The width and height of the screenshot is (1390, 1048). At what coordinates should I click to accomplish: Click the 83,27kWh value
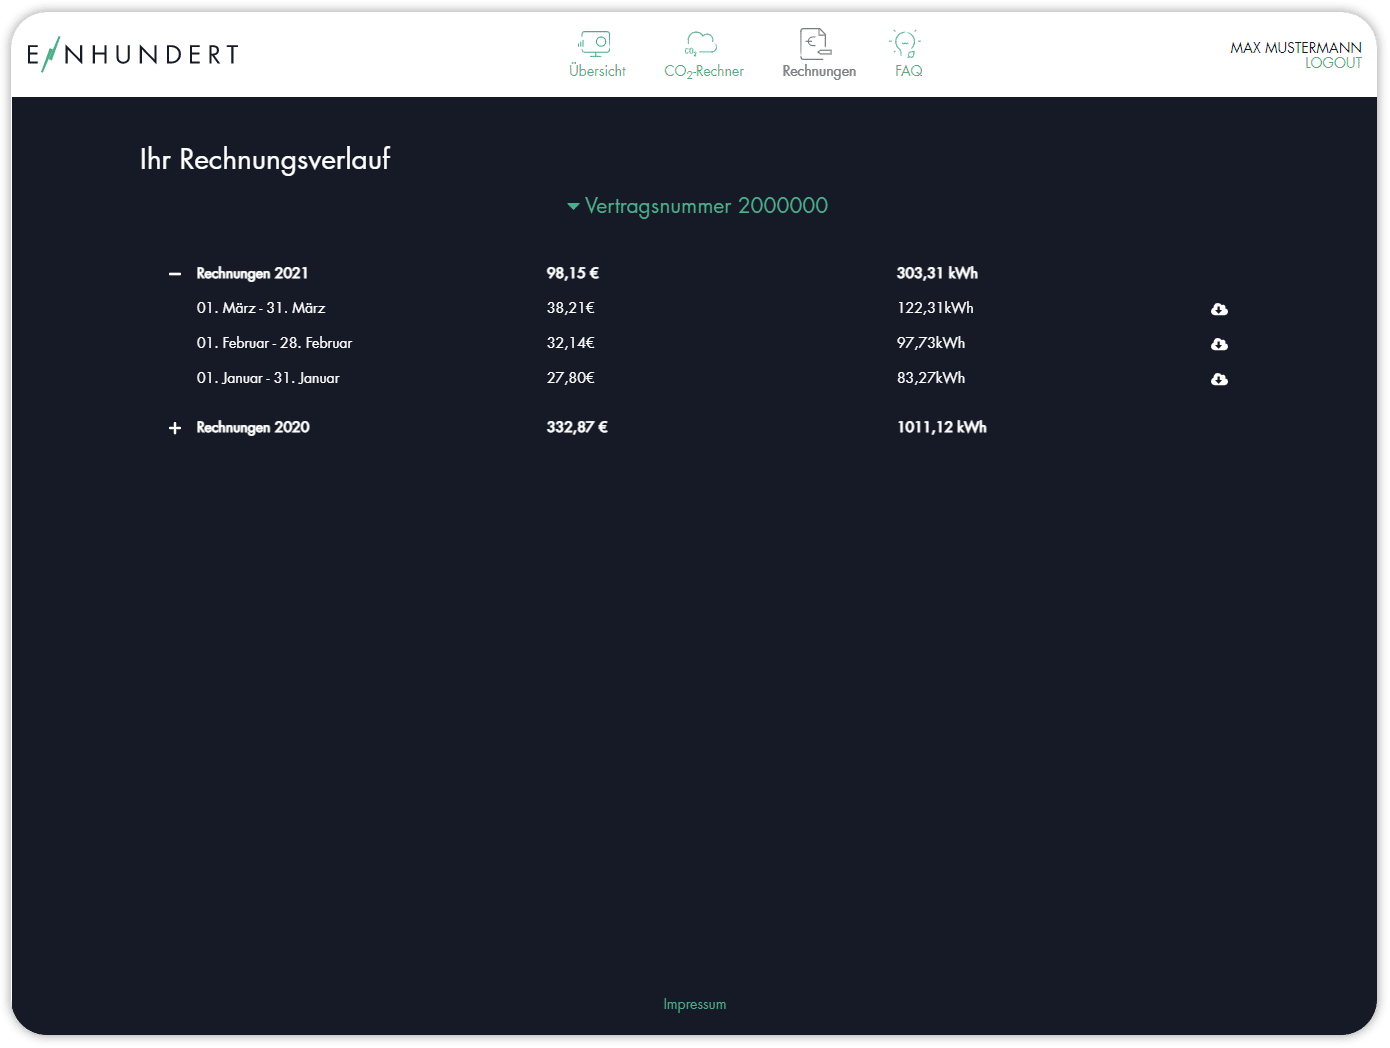[x=931, y=378]
